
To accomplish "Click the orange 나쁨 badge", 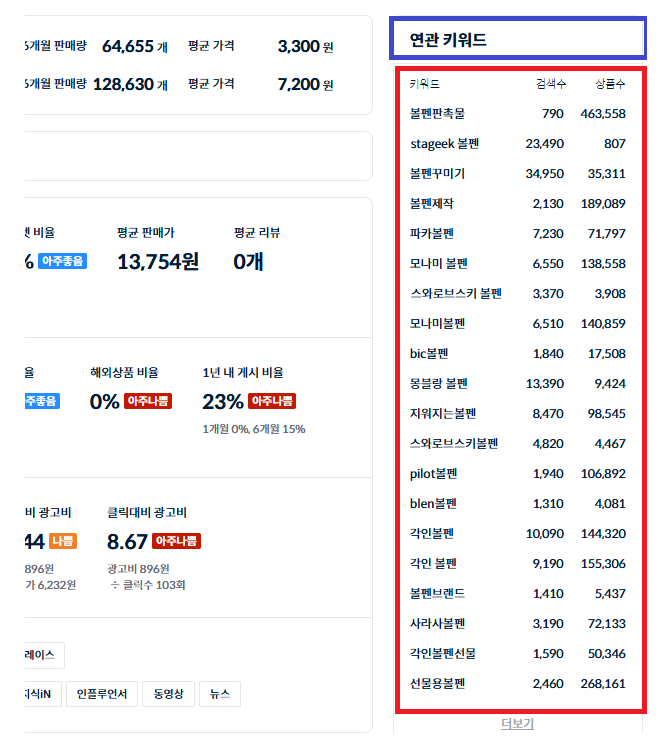I will 62,541.
